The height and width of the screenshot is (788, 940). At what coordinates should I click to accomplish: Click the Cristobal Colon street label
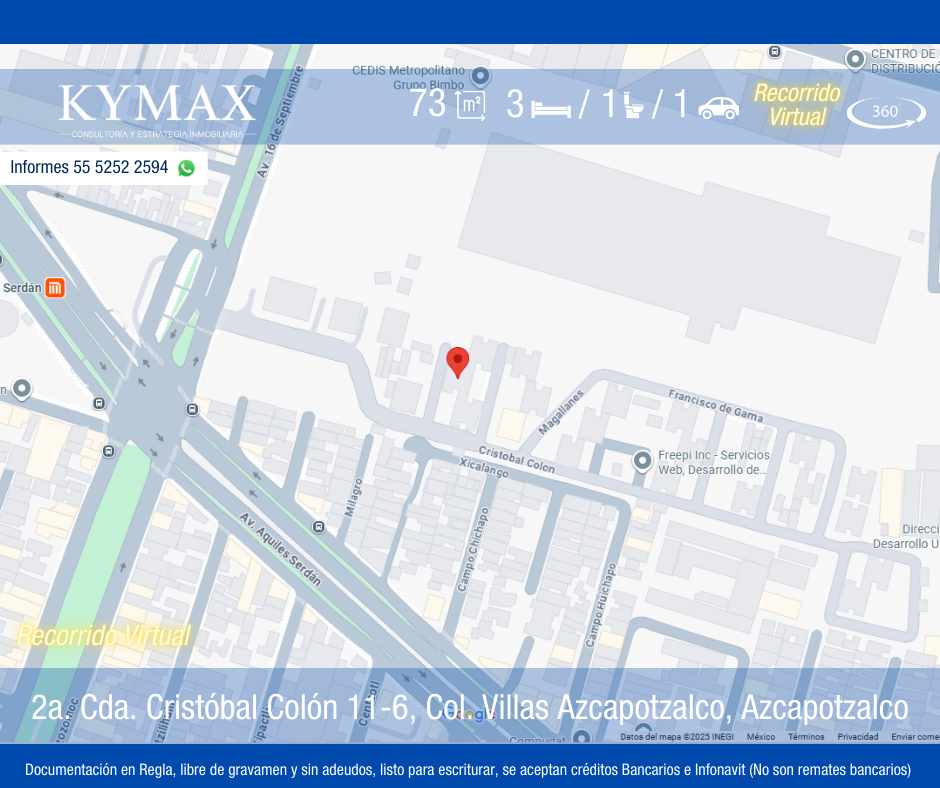click(x=516, y=459)
